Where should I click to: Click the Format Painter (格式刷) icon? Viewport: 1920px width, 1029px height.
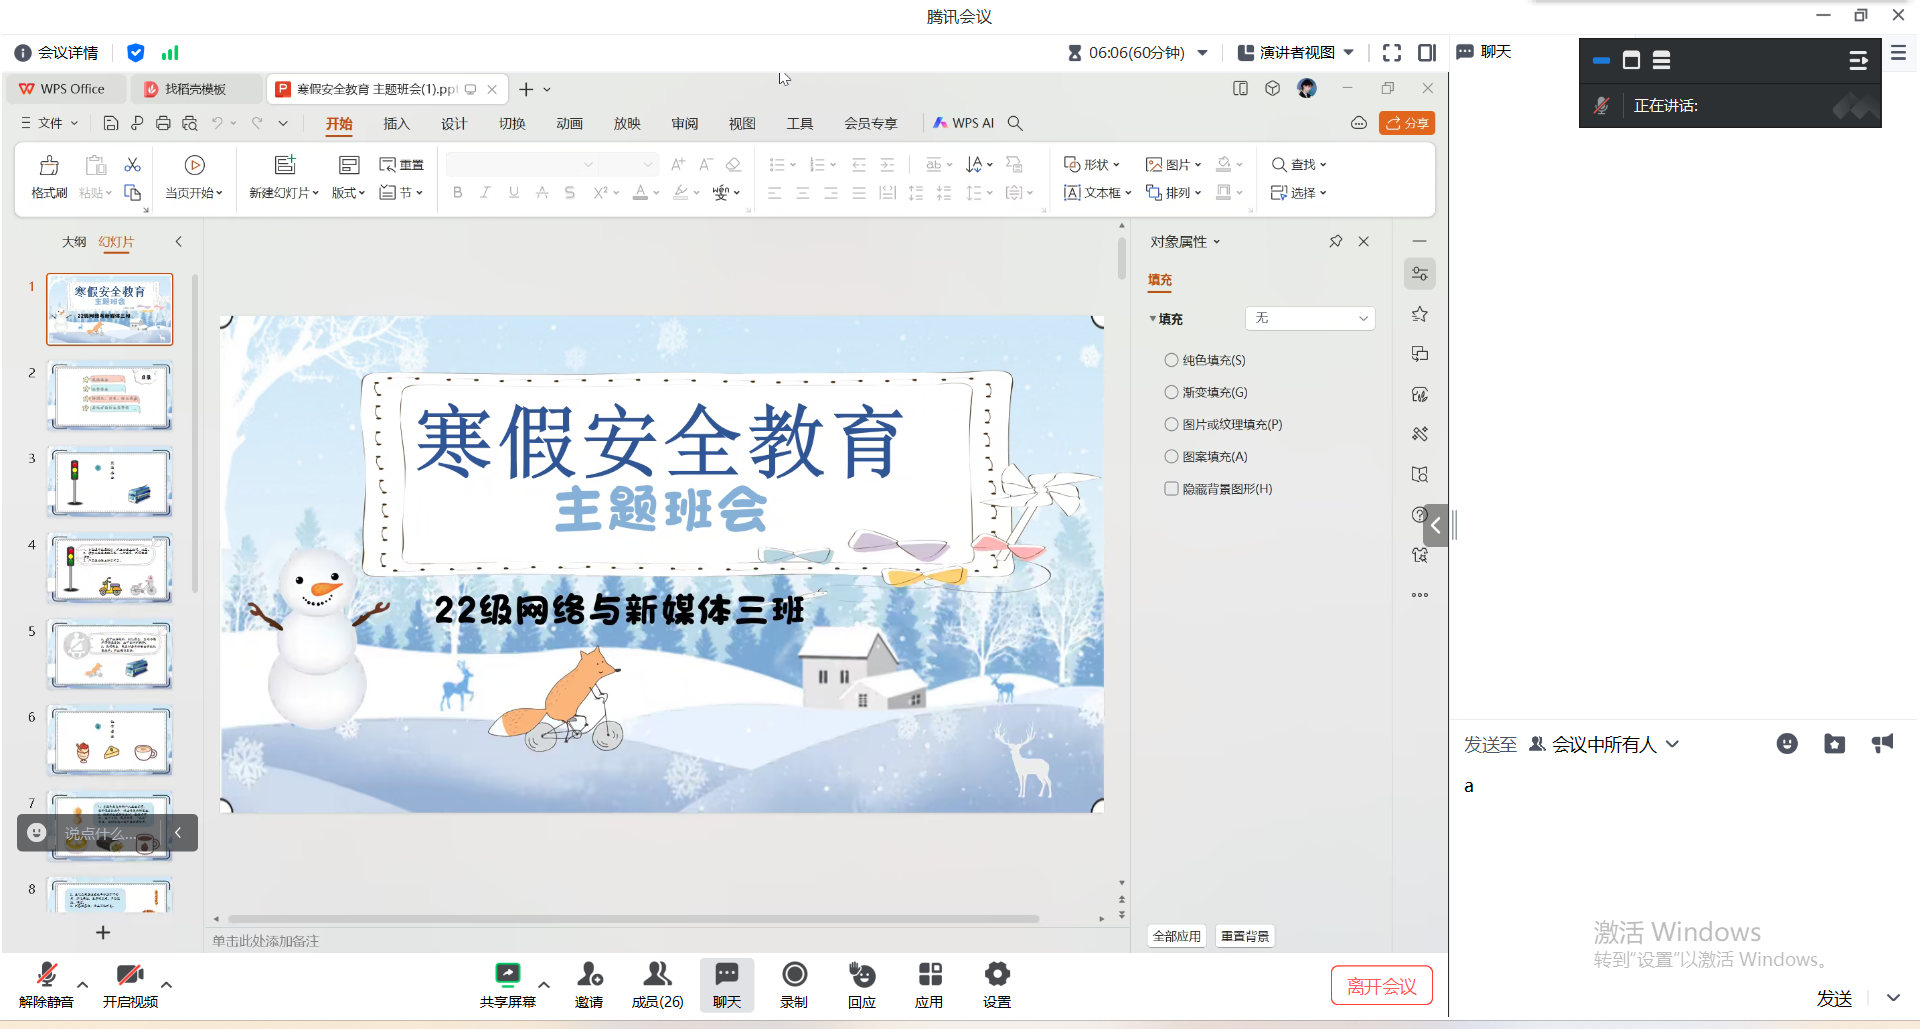pos(49,165)
